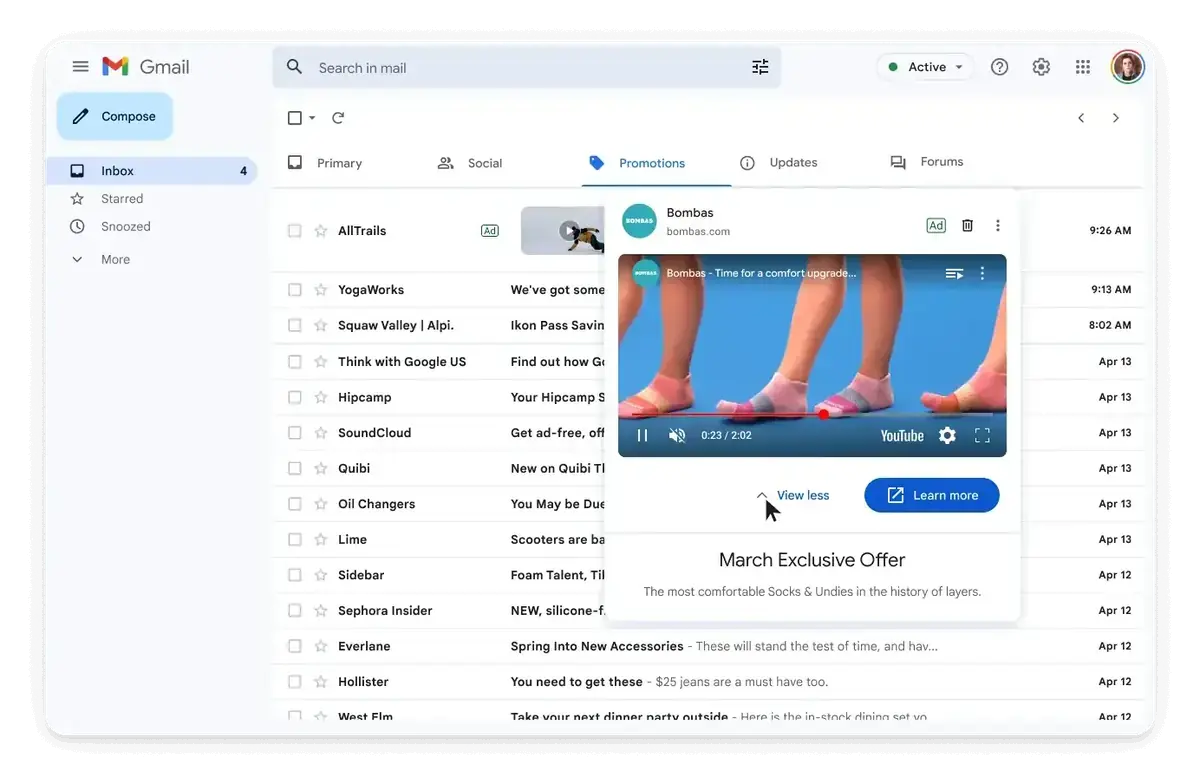Click the YouTube logo in player
Image resolution: width=1200 pixels, height=784 pixels.
(902, 435)
